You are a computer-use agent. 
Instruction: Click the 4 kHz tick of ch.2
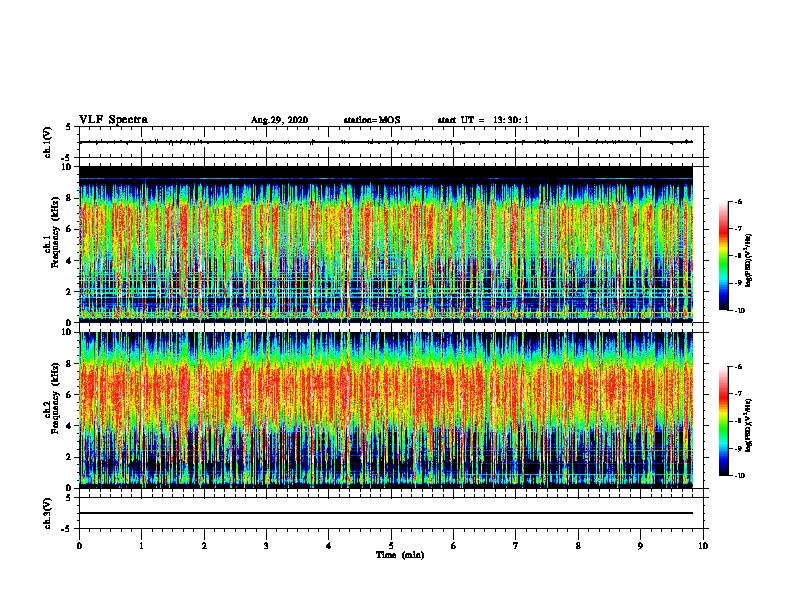70,426
